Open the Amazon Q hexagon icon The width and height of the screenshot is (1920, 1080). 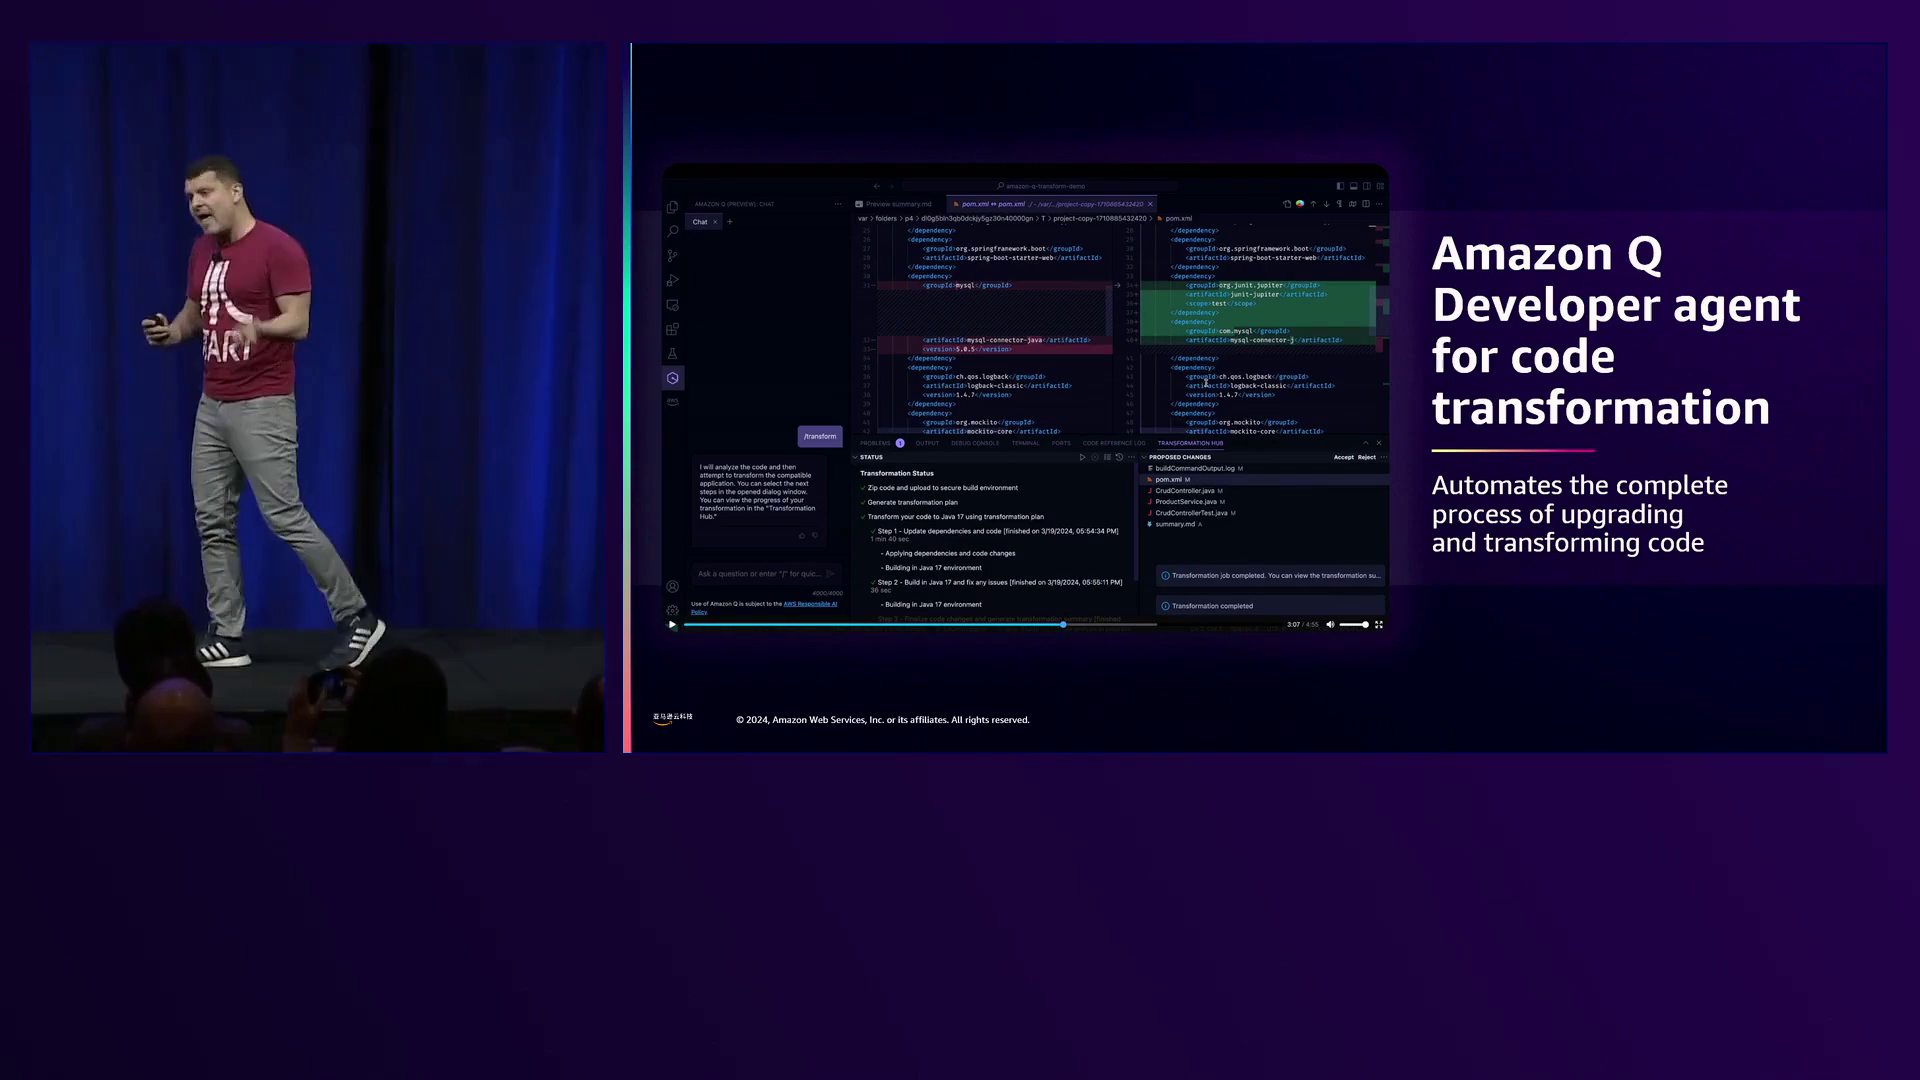672,378
